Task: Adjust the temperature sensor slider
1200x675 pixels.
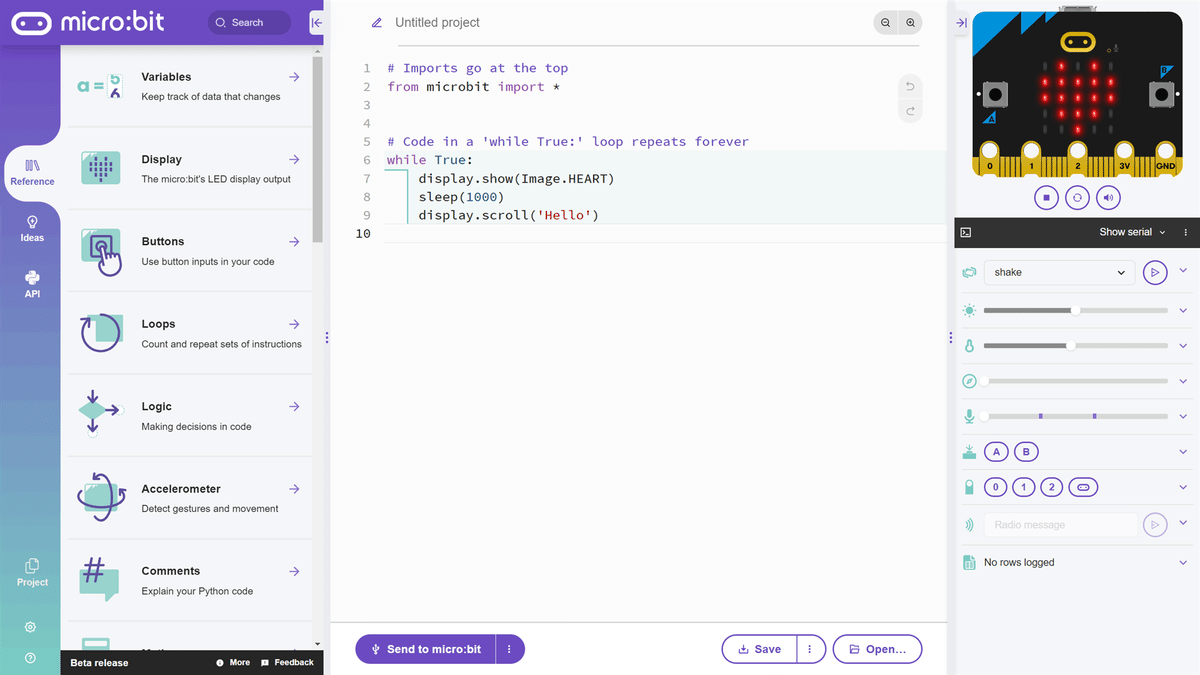Action: (1070, 345)
